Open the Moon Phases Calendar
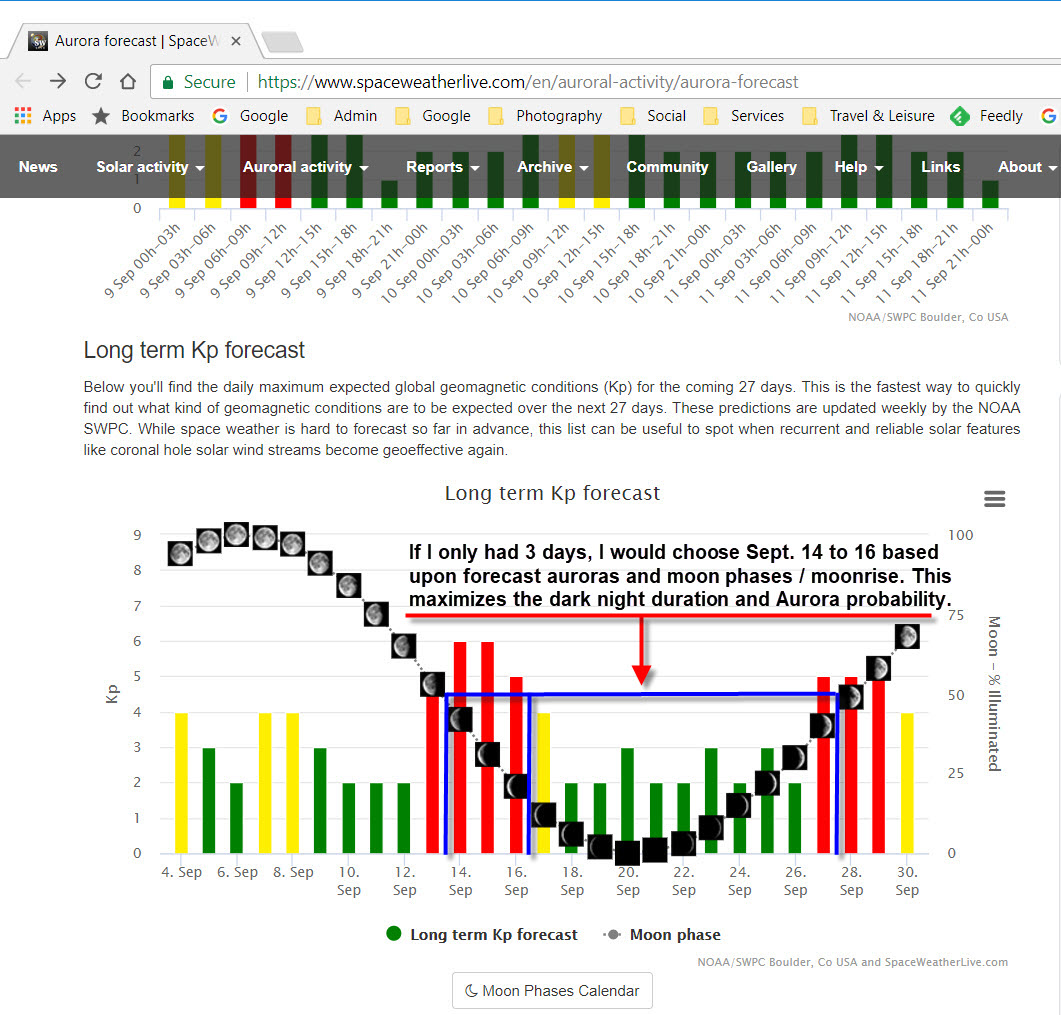 (552, 991)
